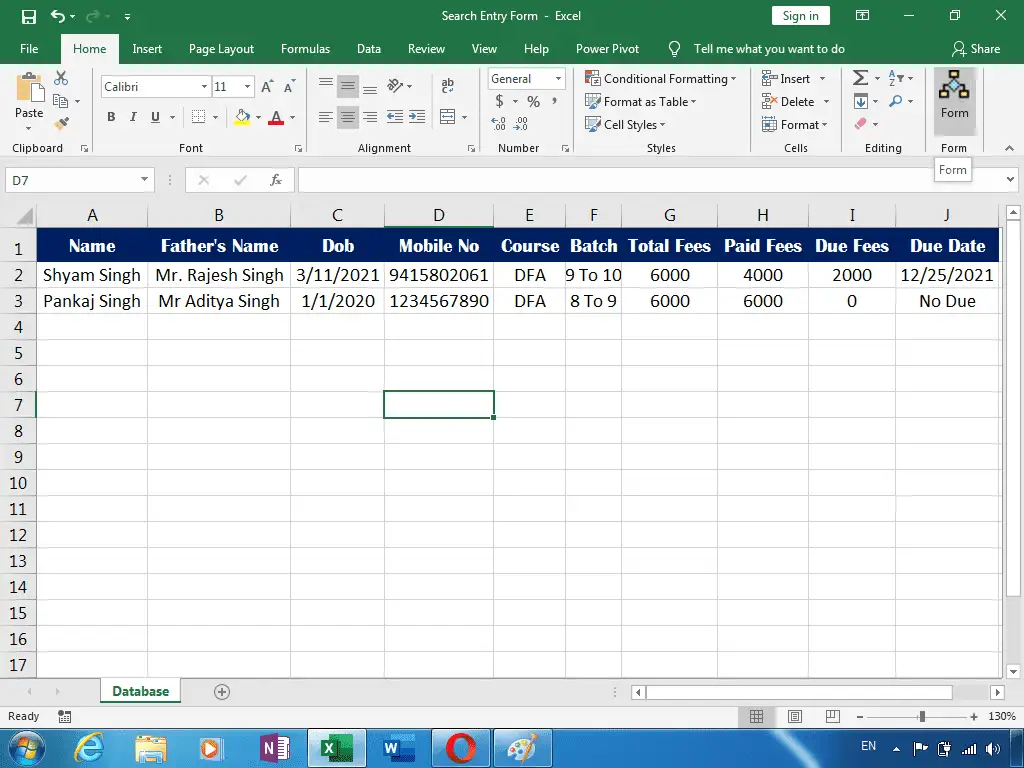This screenshot has width=1024, height=768.
Task: Open the File tab
Action: (x=29, y=49)
